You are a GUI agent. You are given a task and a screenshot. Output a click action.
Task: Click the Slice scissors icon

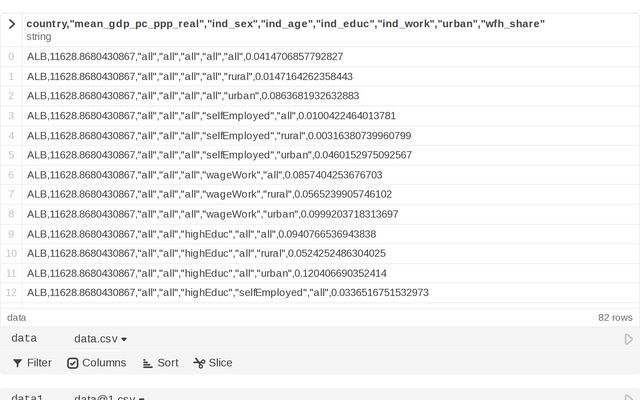[x=199, y=363]
